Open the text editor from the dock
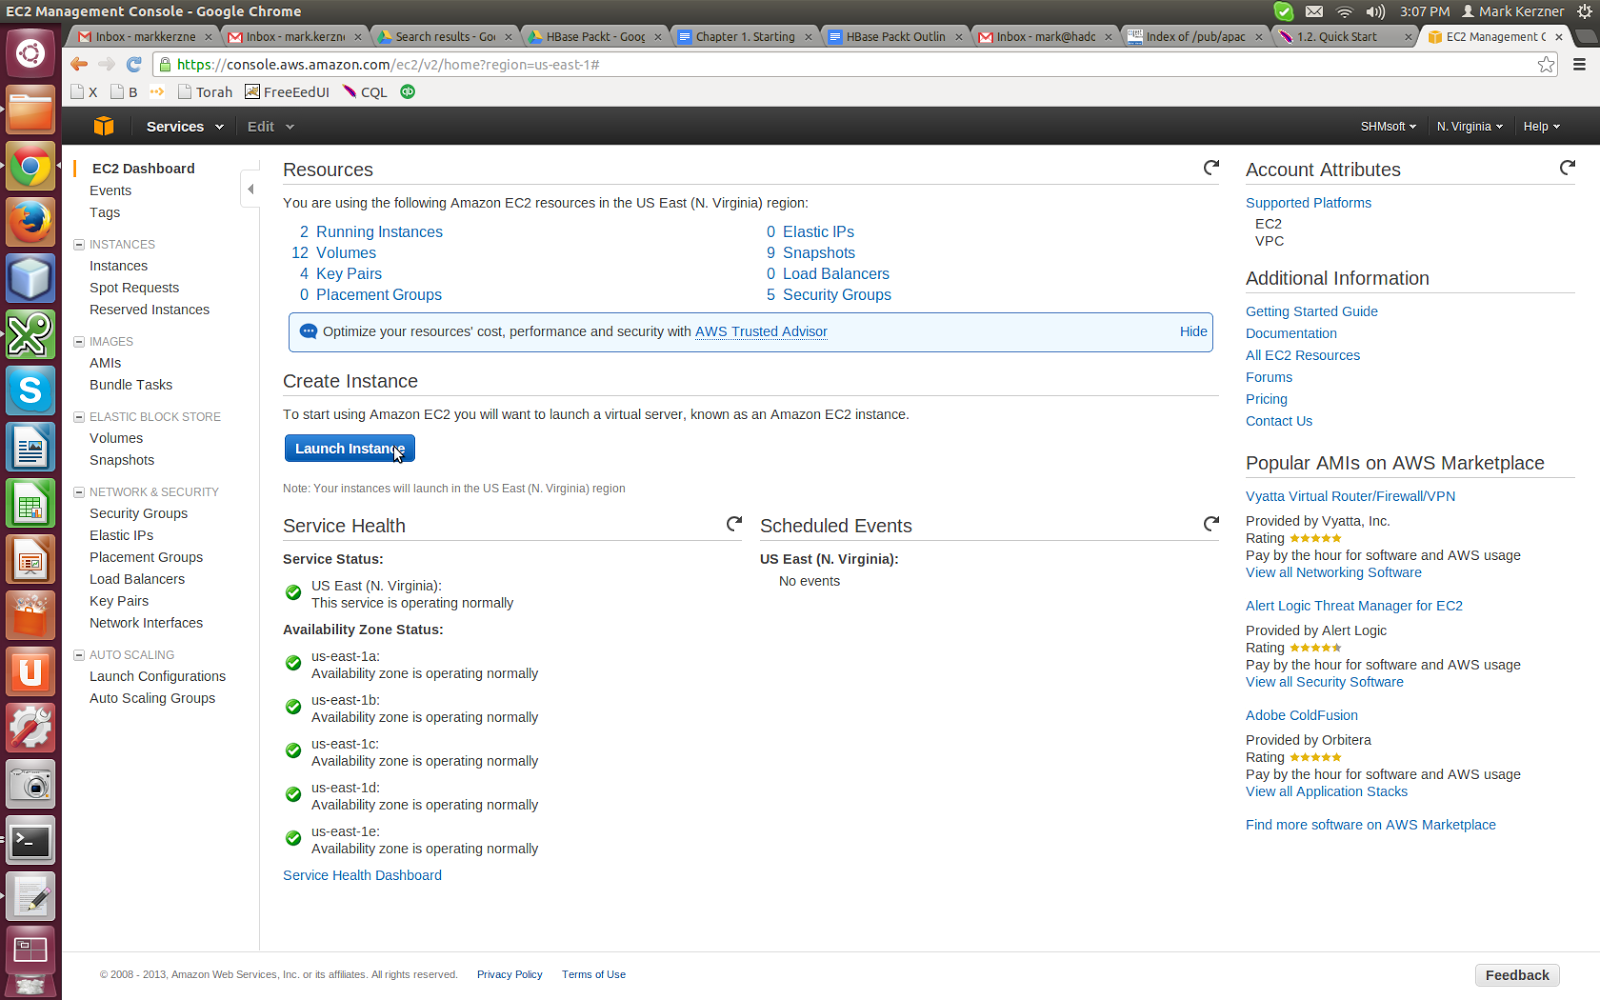 pyautogui.click(x=30, y=898)
